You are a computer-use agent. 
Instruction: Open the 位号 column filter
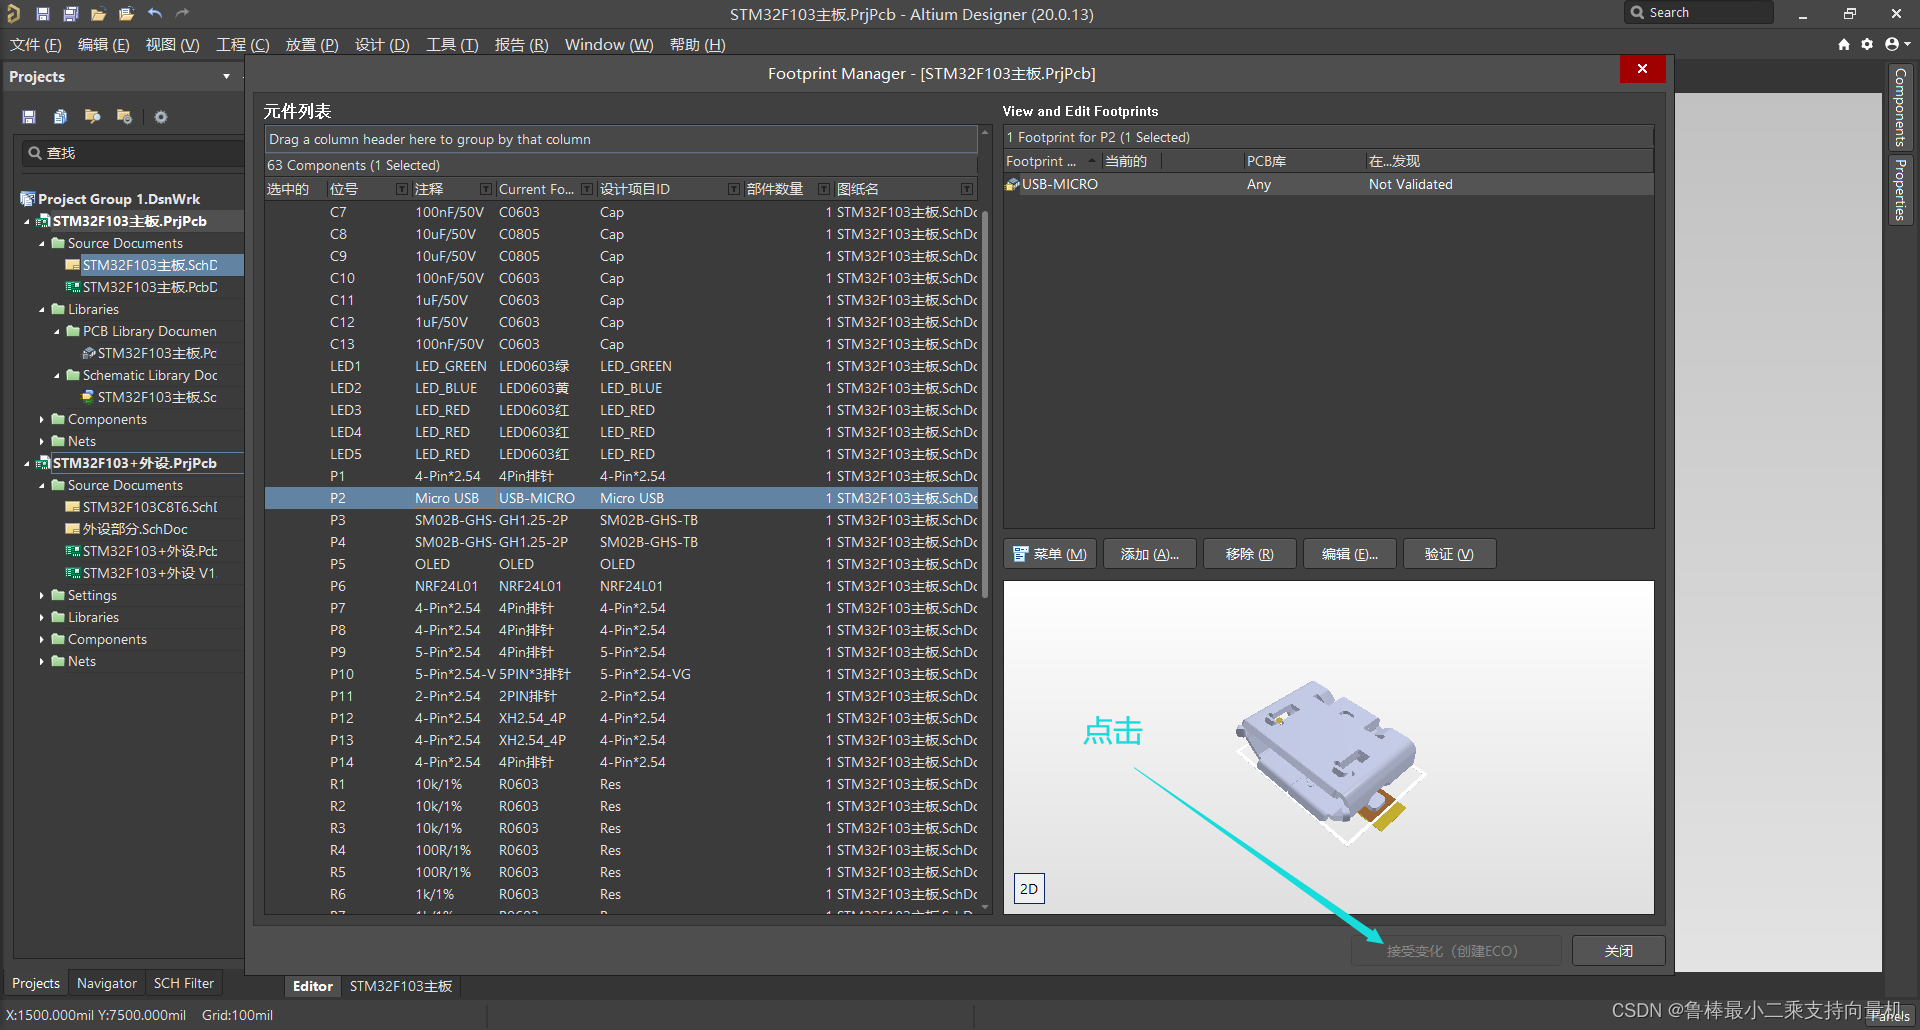402,189
